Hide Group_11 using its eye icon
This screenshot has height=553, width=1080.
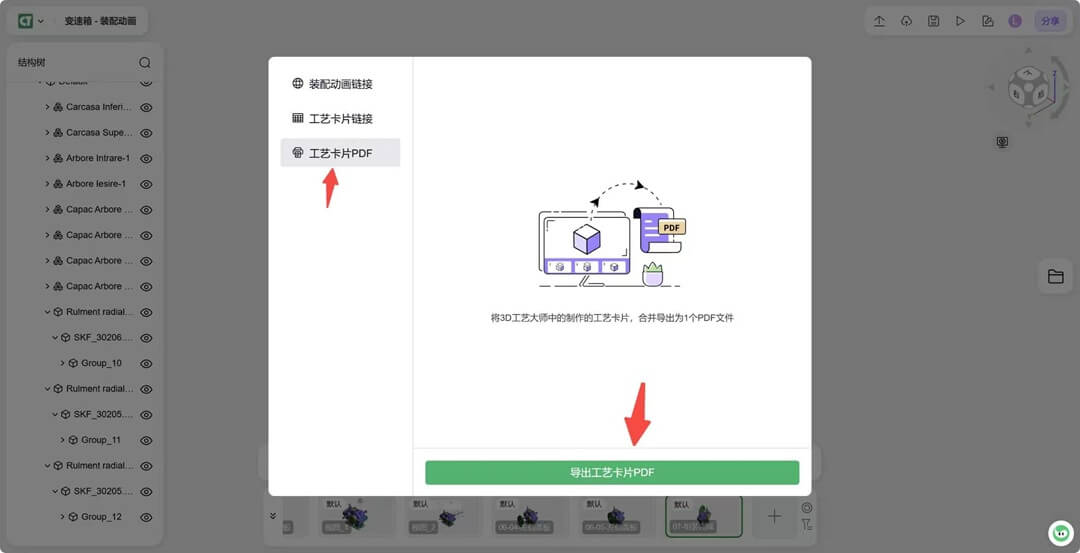(x=146, y=440)
